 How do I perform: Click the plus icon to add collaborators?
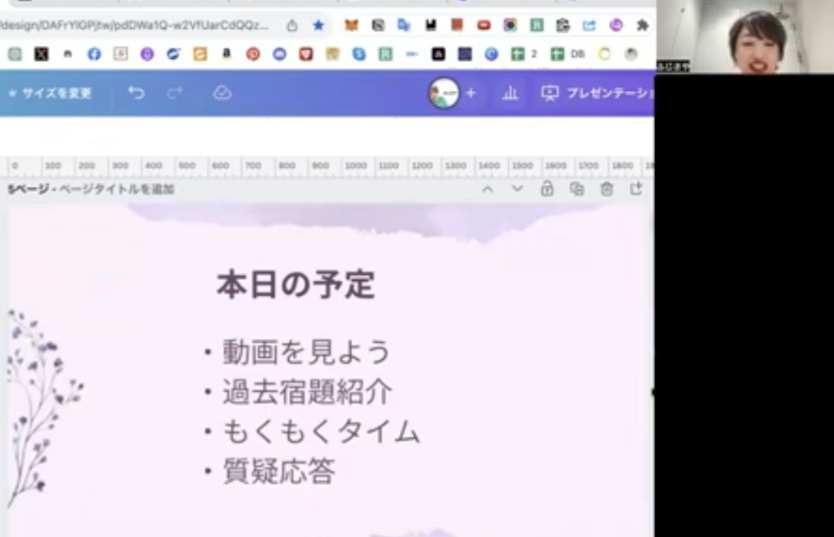(471, 93)
